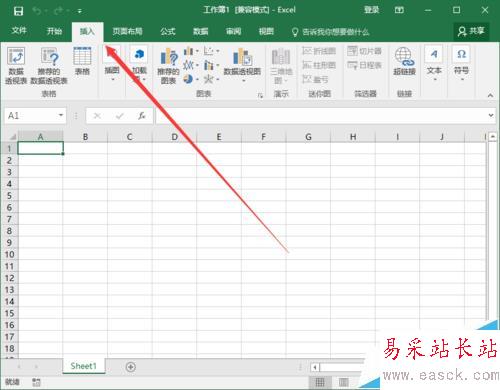Click the Ribbon Display Options icon
Viewport: 500px width, 390px height.
pyautogui.click(x=399, y=10)
